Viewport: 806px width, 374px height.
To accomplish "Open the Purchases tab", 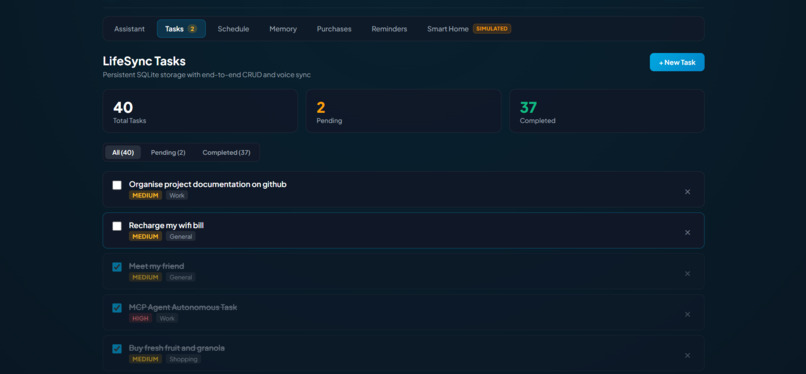I will coord(334,29).
